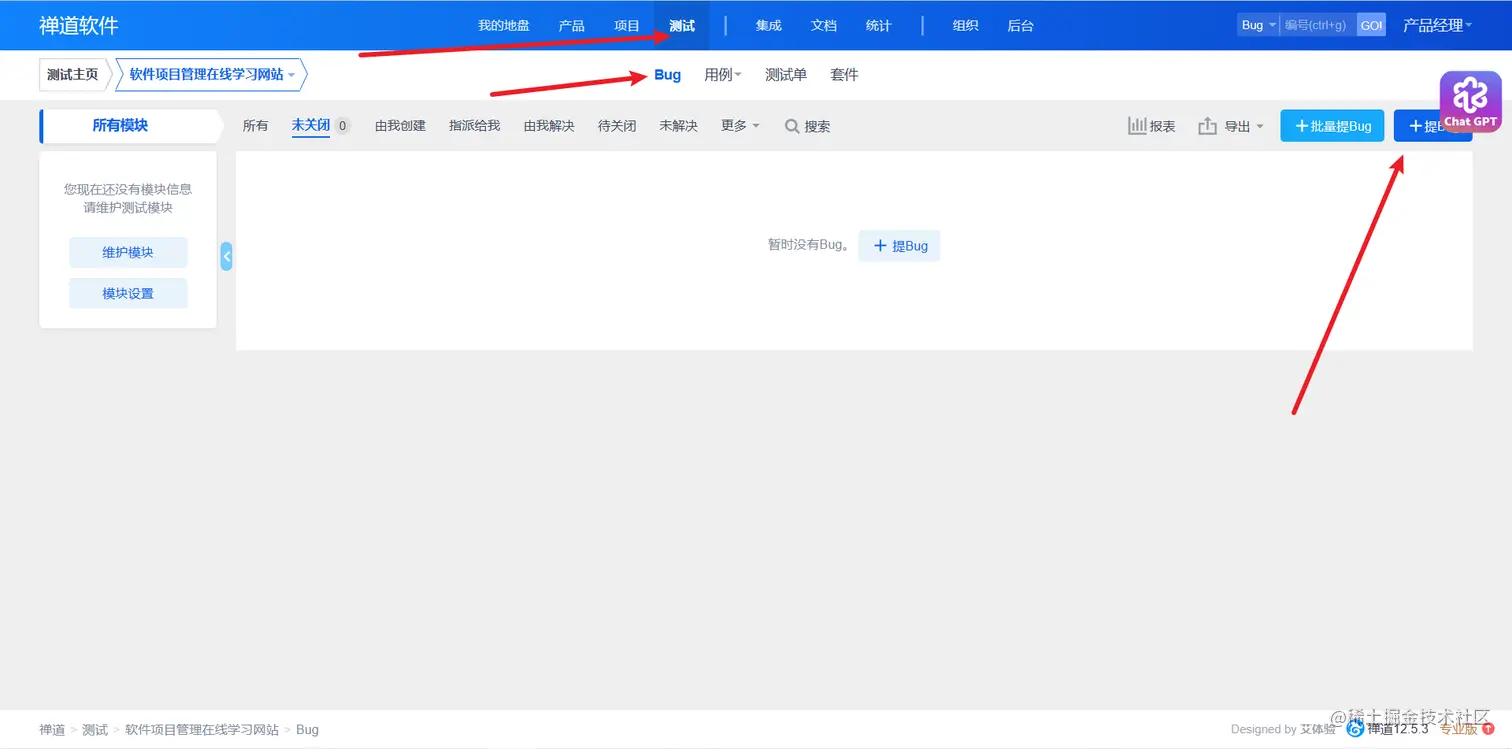Open the 后台 admin menu
1512x749 pixels.
click(1021, 25)
